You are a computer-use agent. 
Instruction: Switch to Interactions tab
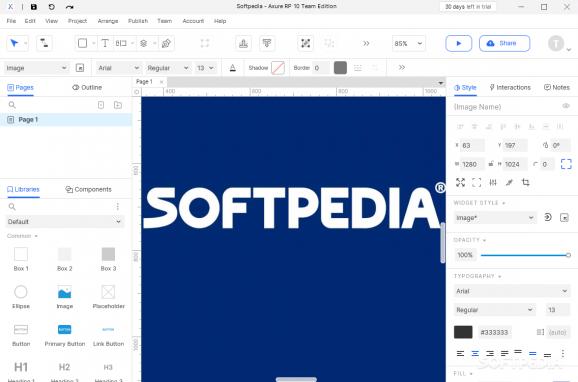coord(510,87)
